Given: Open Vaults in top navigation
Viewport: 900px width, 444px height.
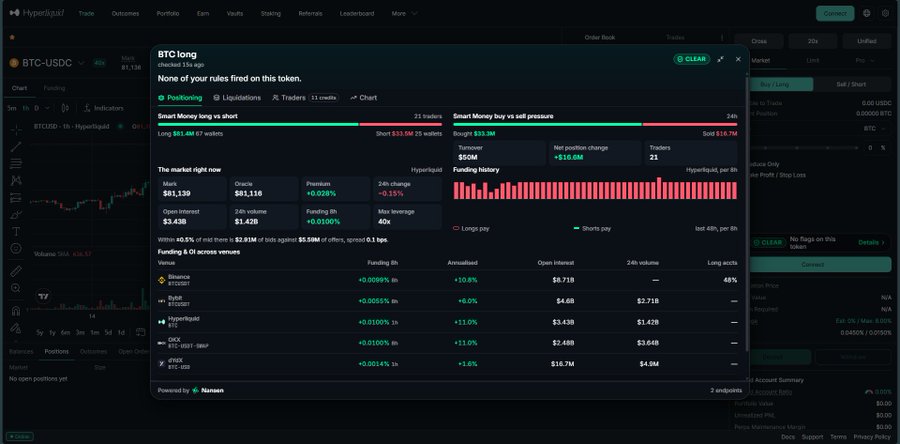Looking at the screenshot, I should (235, 13).
